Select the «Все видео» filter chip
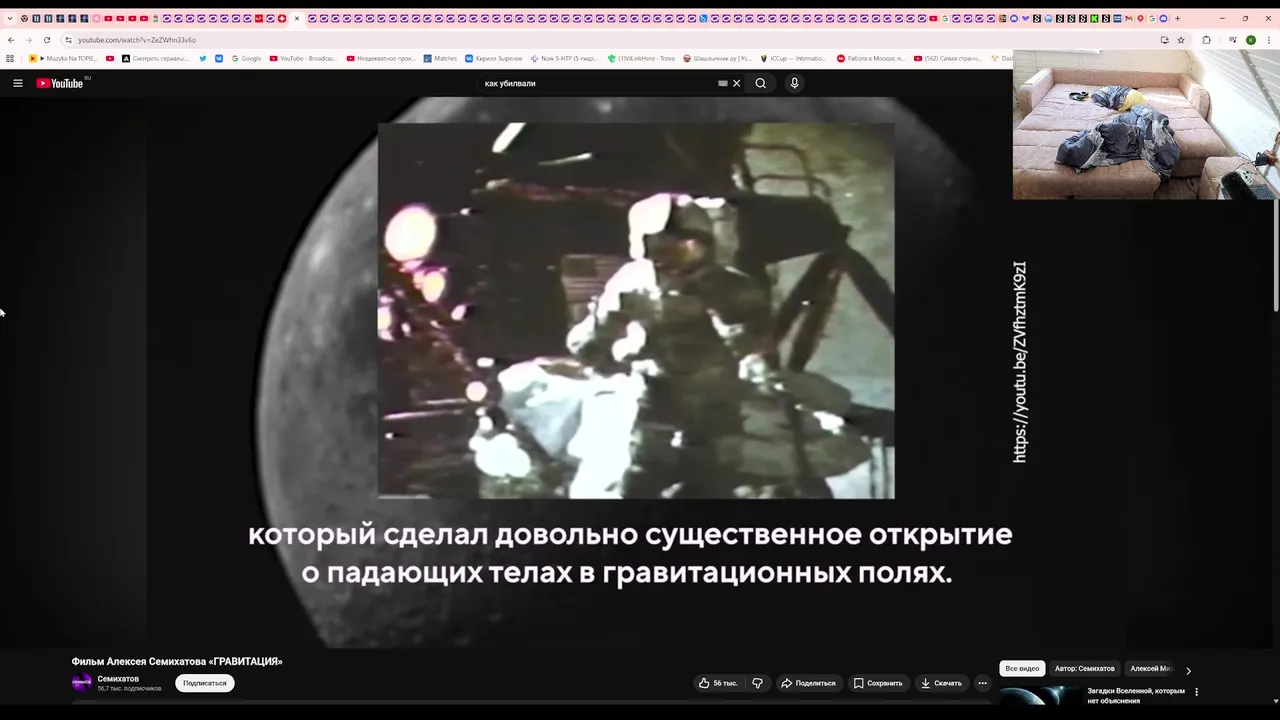This screenshot has width=1280, height=720. point(1022,668)
